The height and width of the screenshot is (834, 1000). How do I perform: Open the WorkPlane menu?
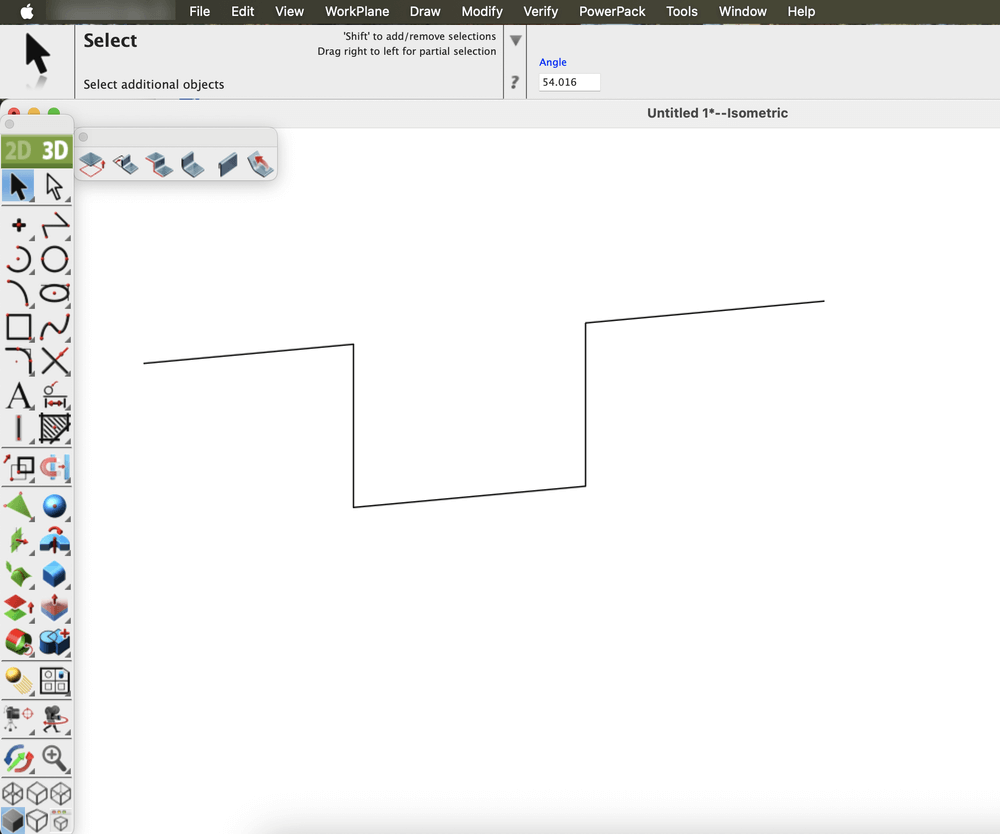(357, 11)
